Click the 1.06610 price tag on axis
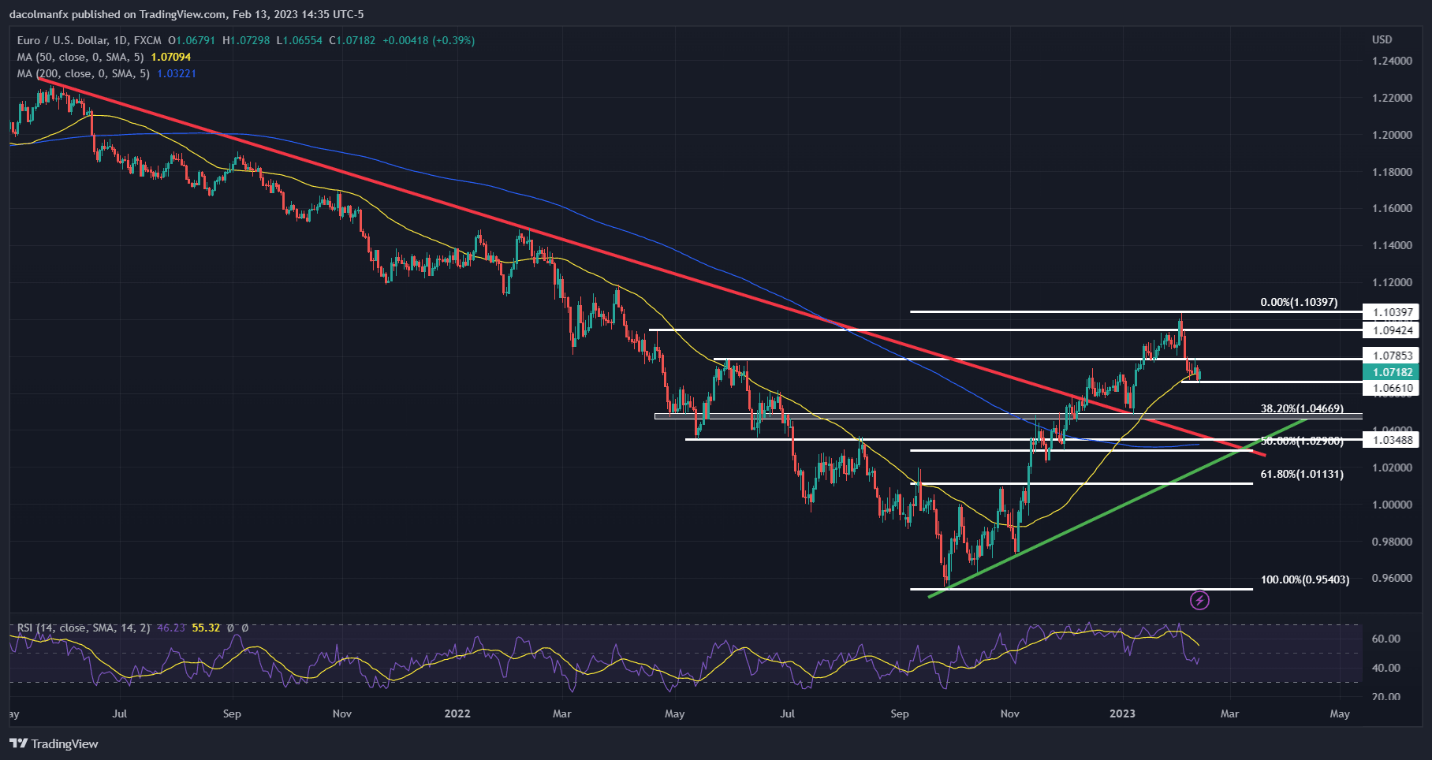The image size is (1432, 760). 1390,388
